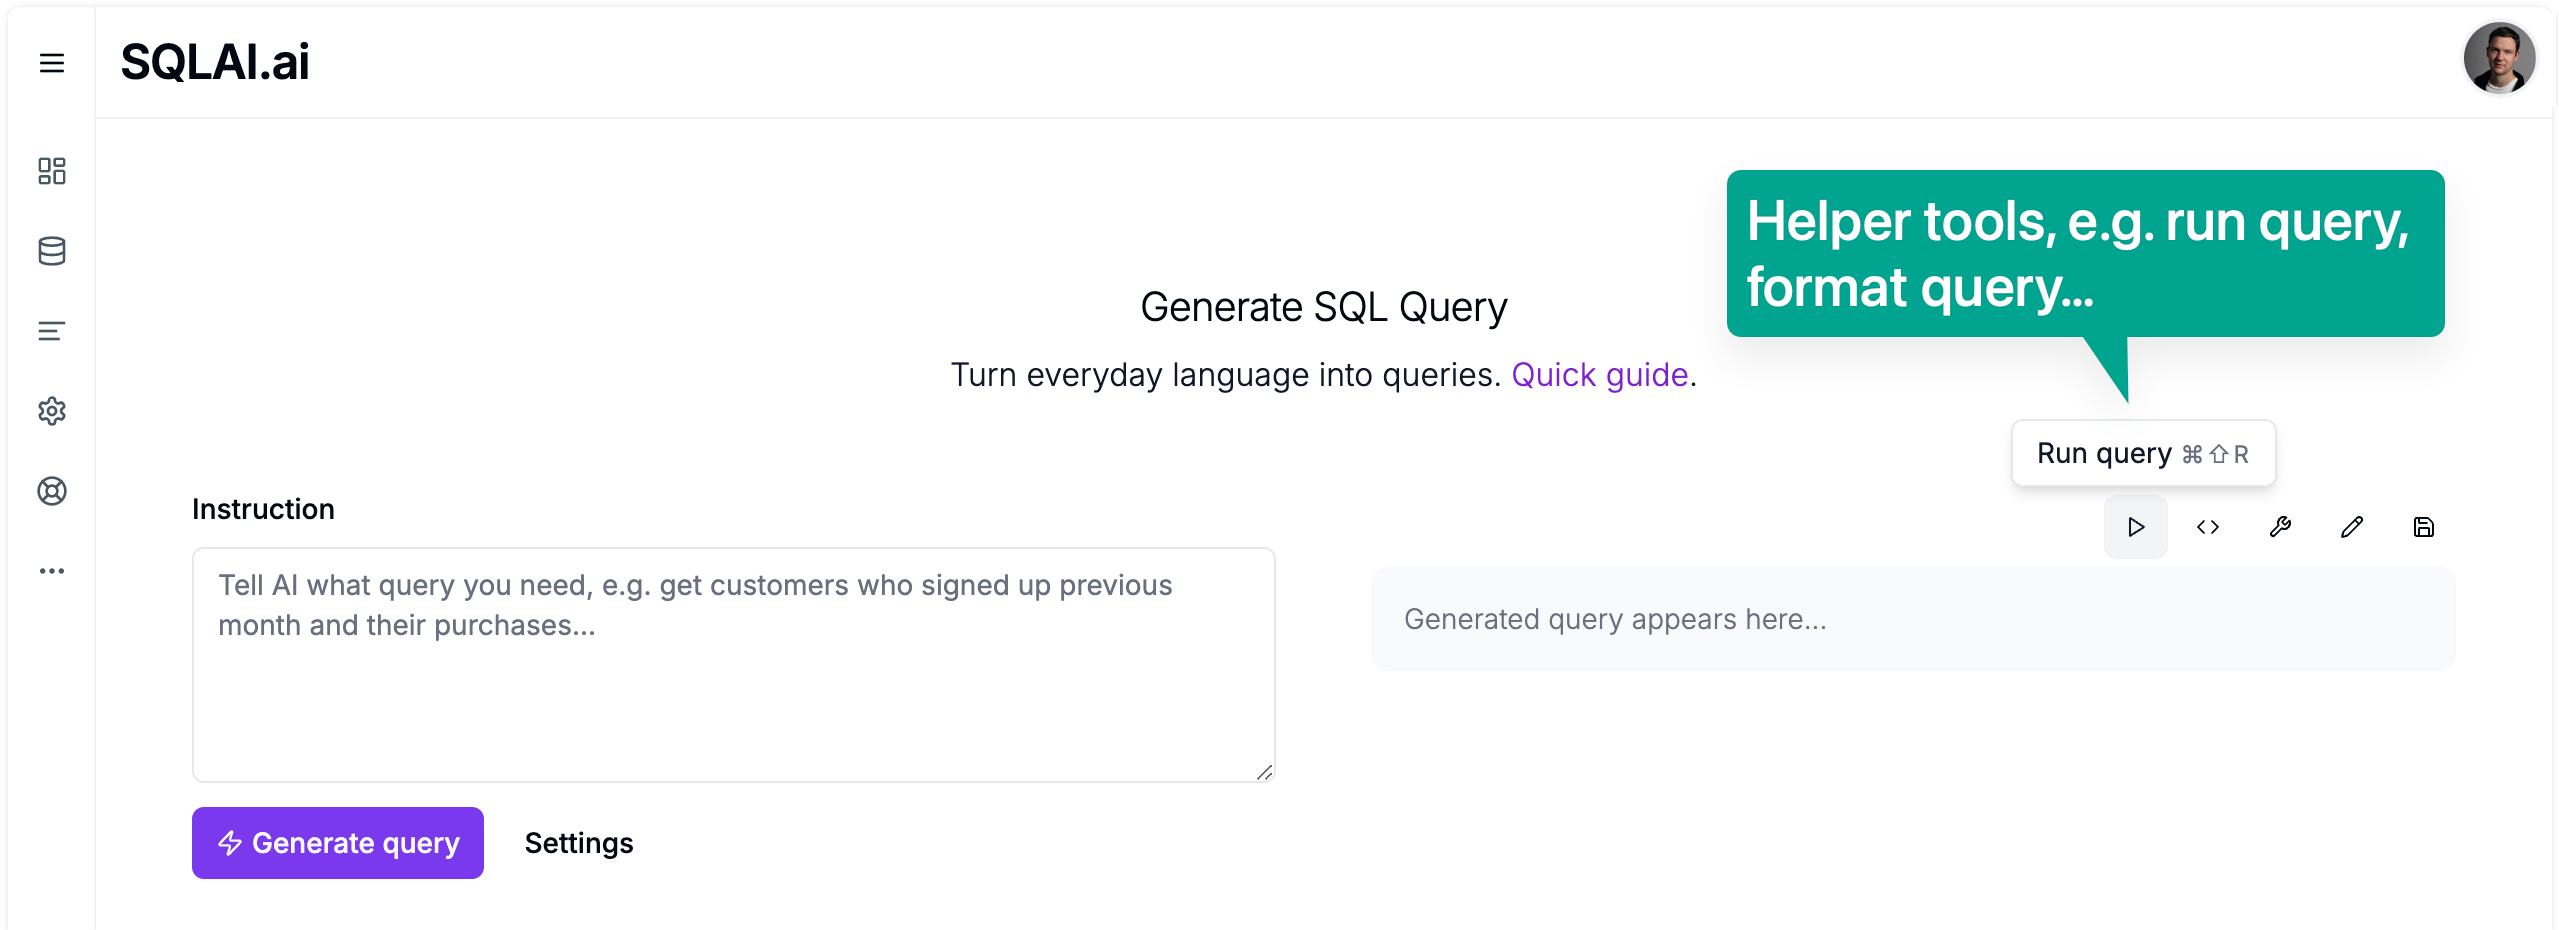The image size is (2559, 930).
Task: Open Settings next to Generate query
Action: [579, 843]
